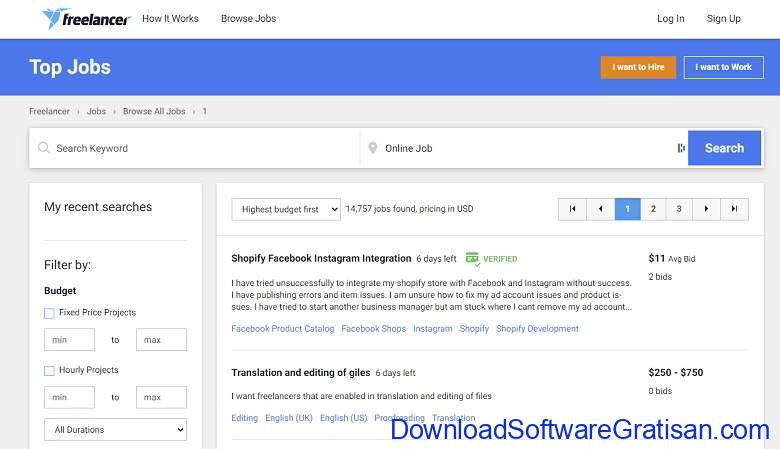Select results page 2
The image size is (780, 449).
pos(653,209)
